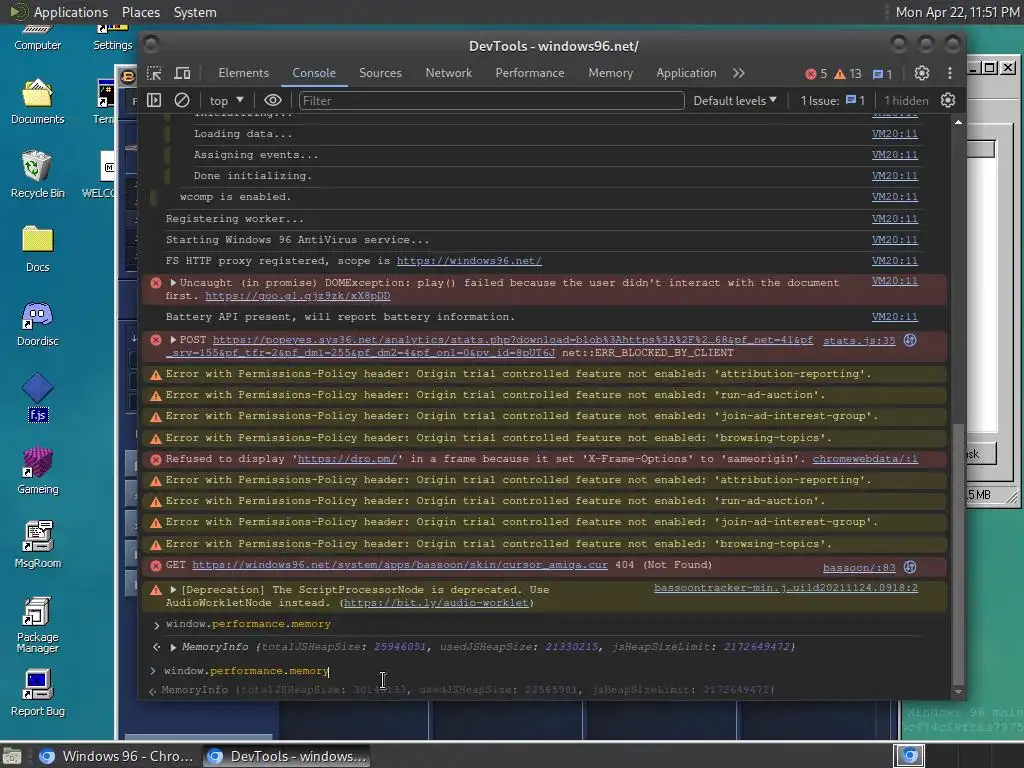Screen dimensions: 1024x768
Task: Open the bassoontracker-min.js source link
Action: pyautogui.click(x=786, y=588)
